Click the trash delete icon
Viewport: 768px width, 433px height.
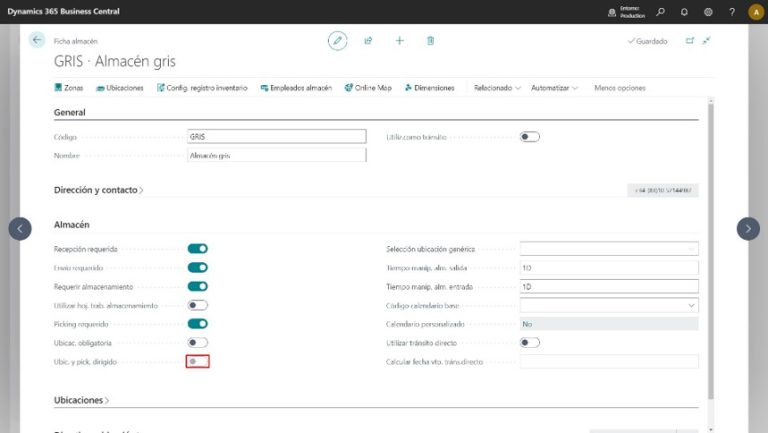(430, 40)
